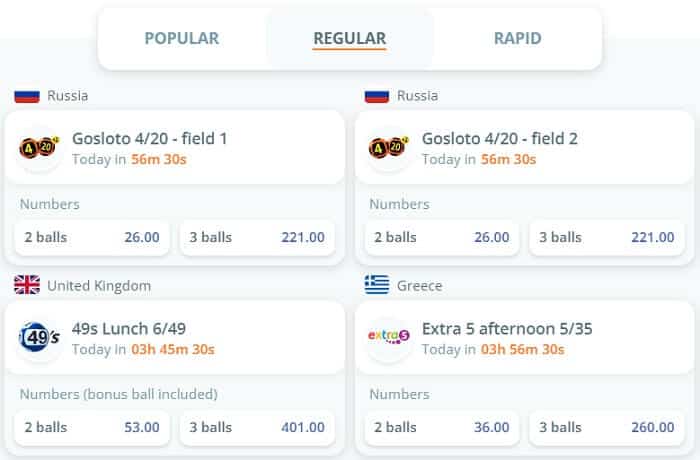Bet 2 balls at 26.00 on Gosloto field 1
The height and width of the screenshot is (460, 700).
click(92, 238)
